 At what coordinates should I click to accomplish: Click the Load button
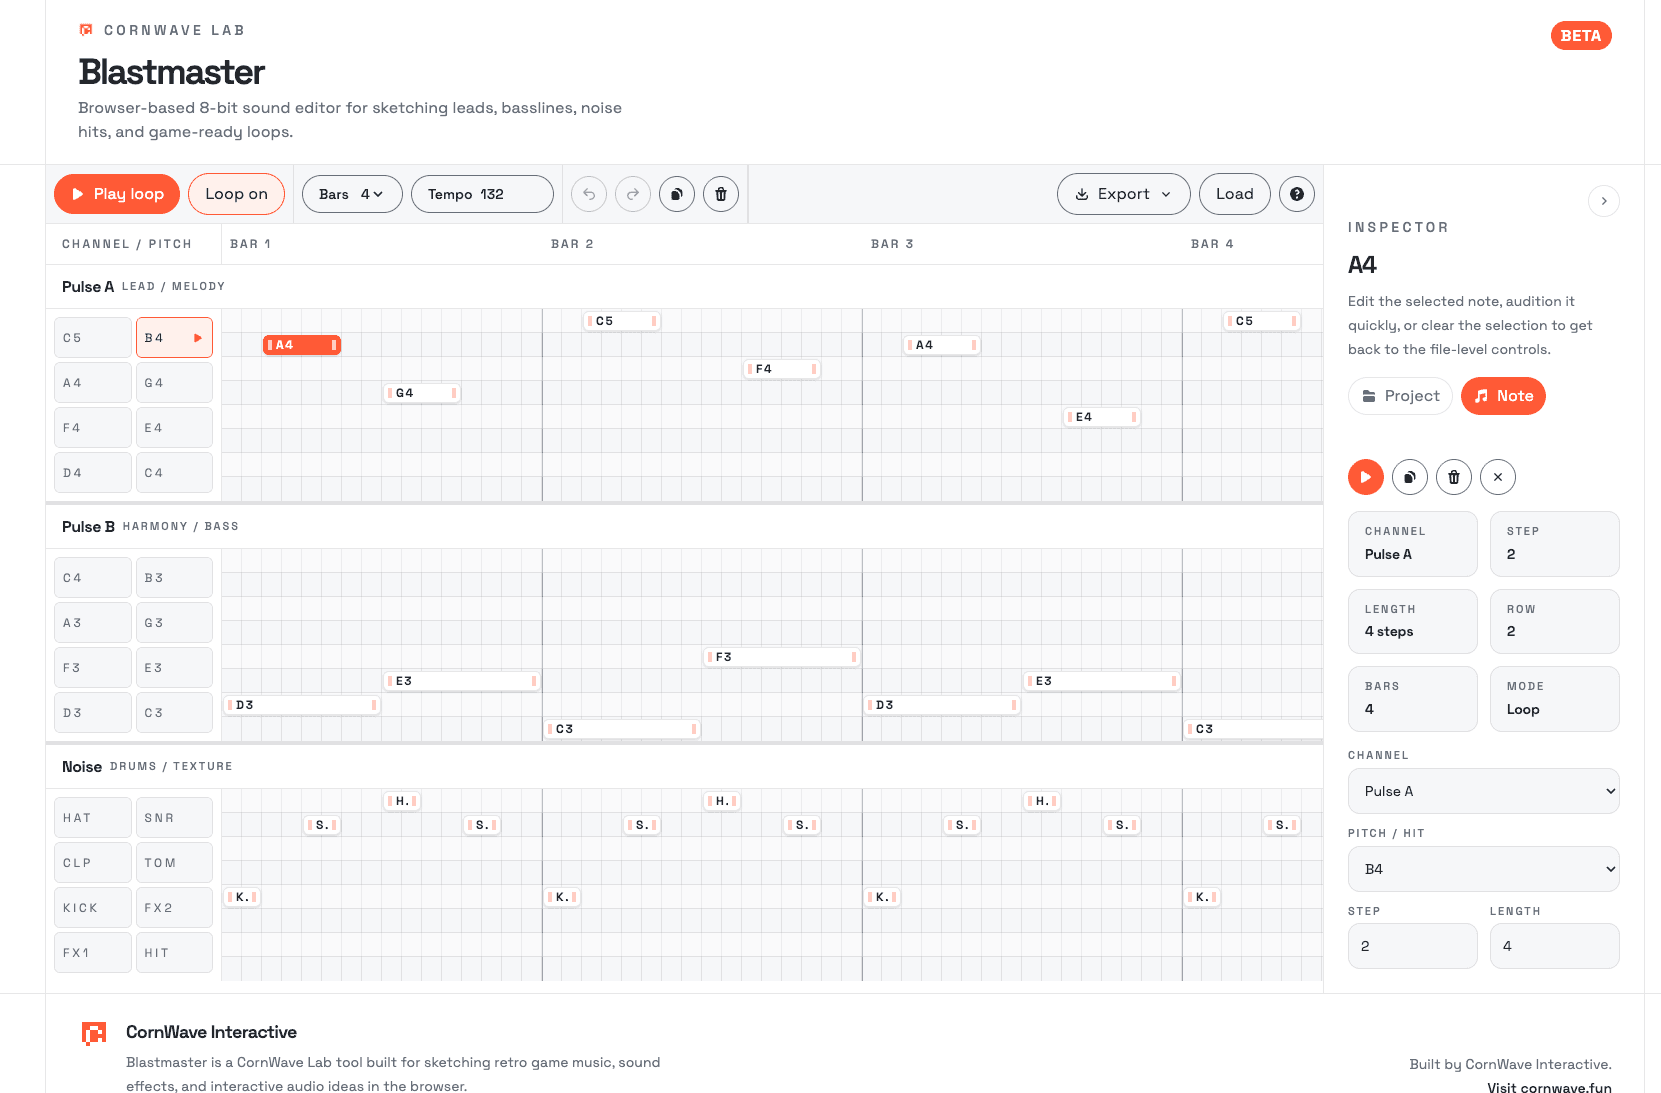[x=1235, y=194]
